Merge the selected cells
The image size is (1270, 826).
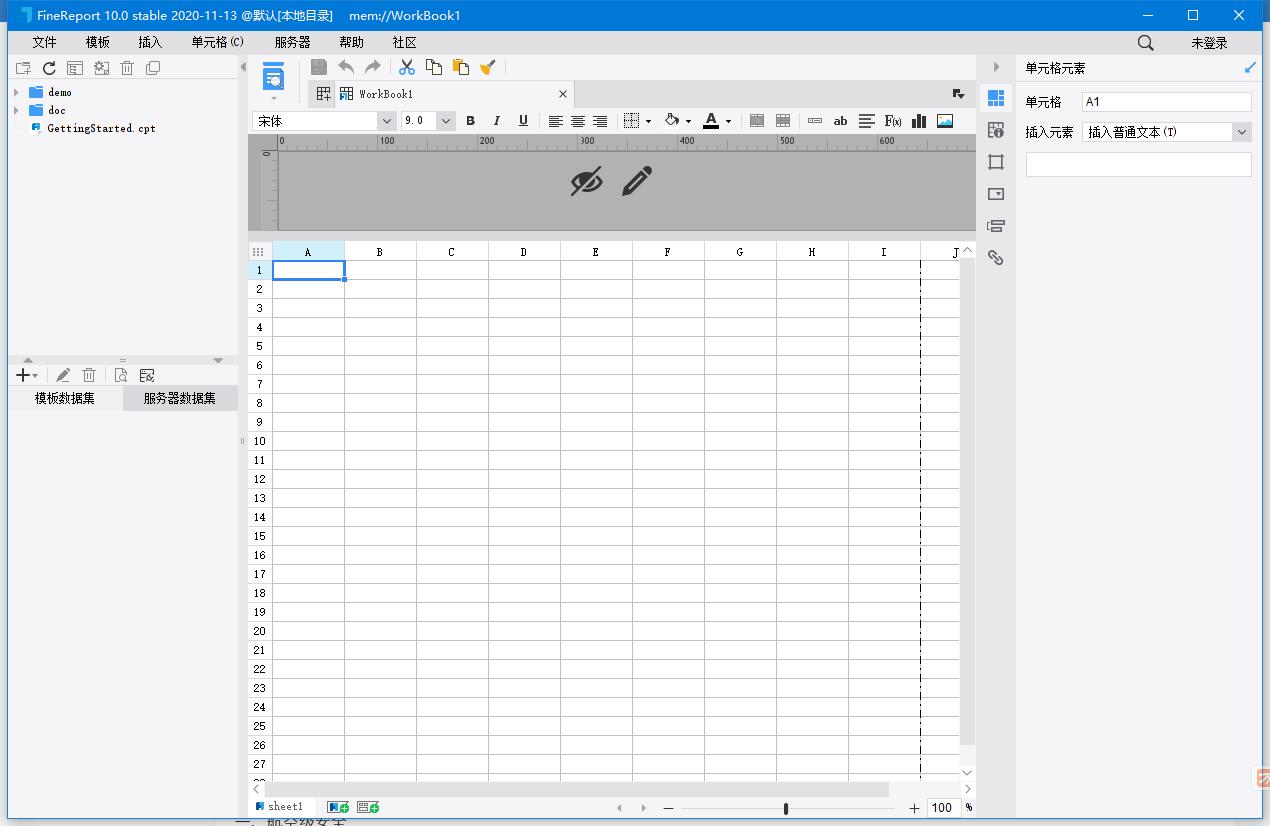pyautogui.click(x=757, y=121)
